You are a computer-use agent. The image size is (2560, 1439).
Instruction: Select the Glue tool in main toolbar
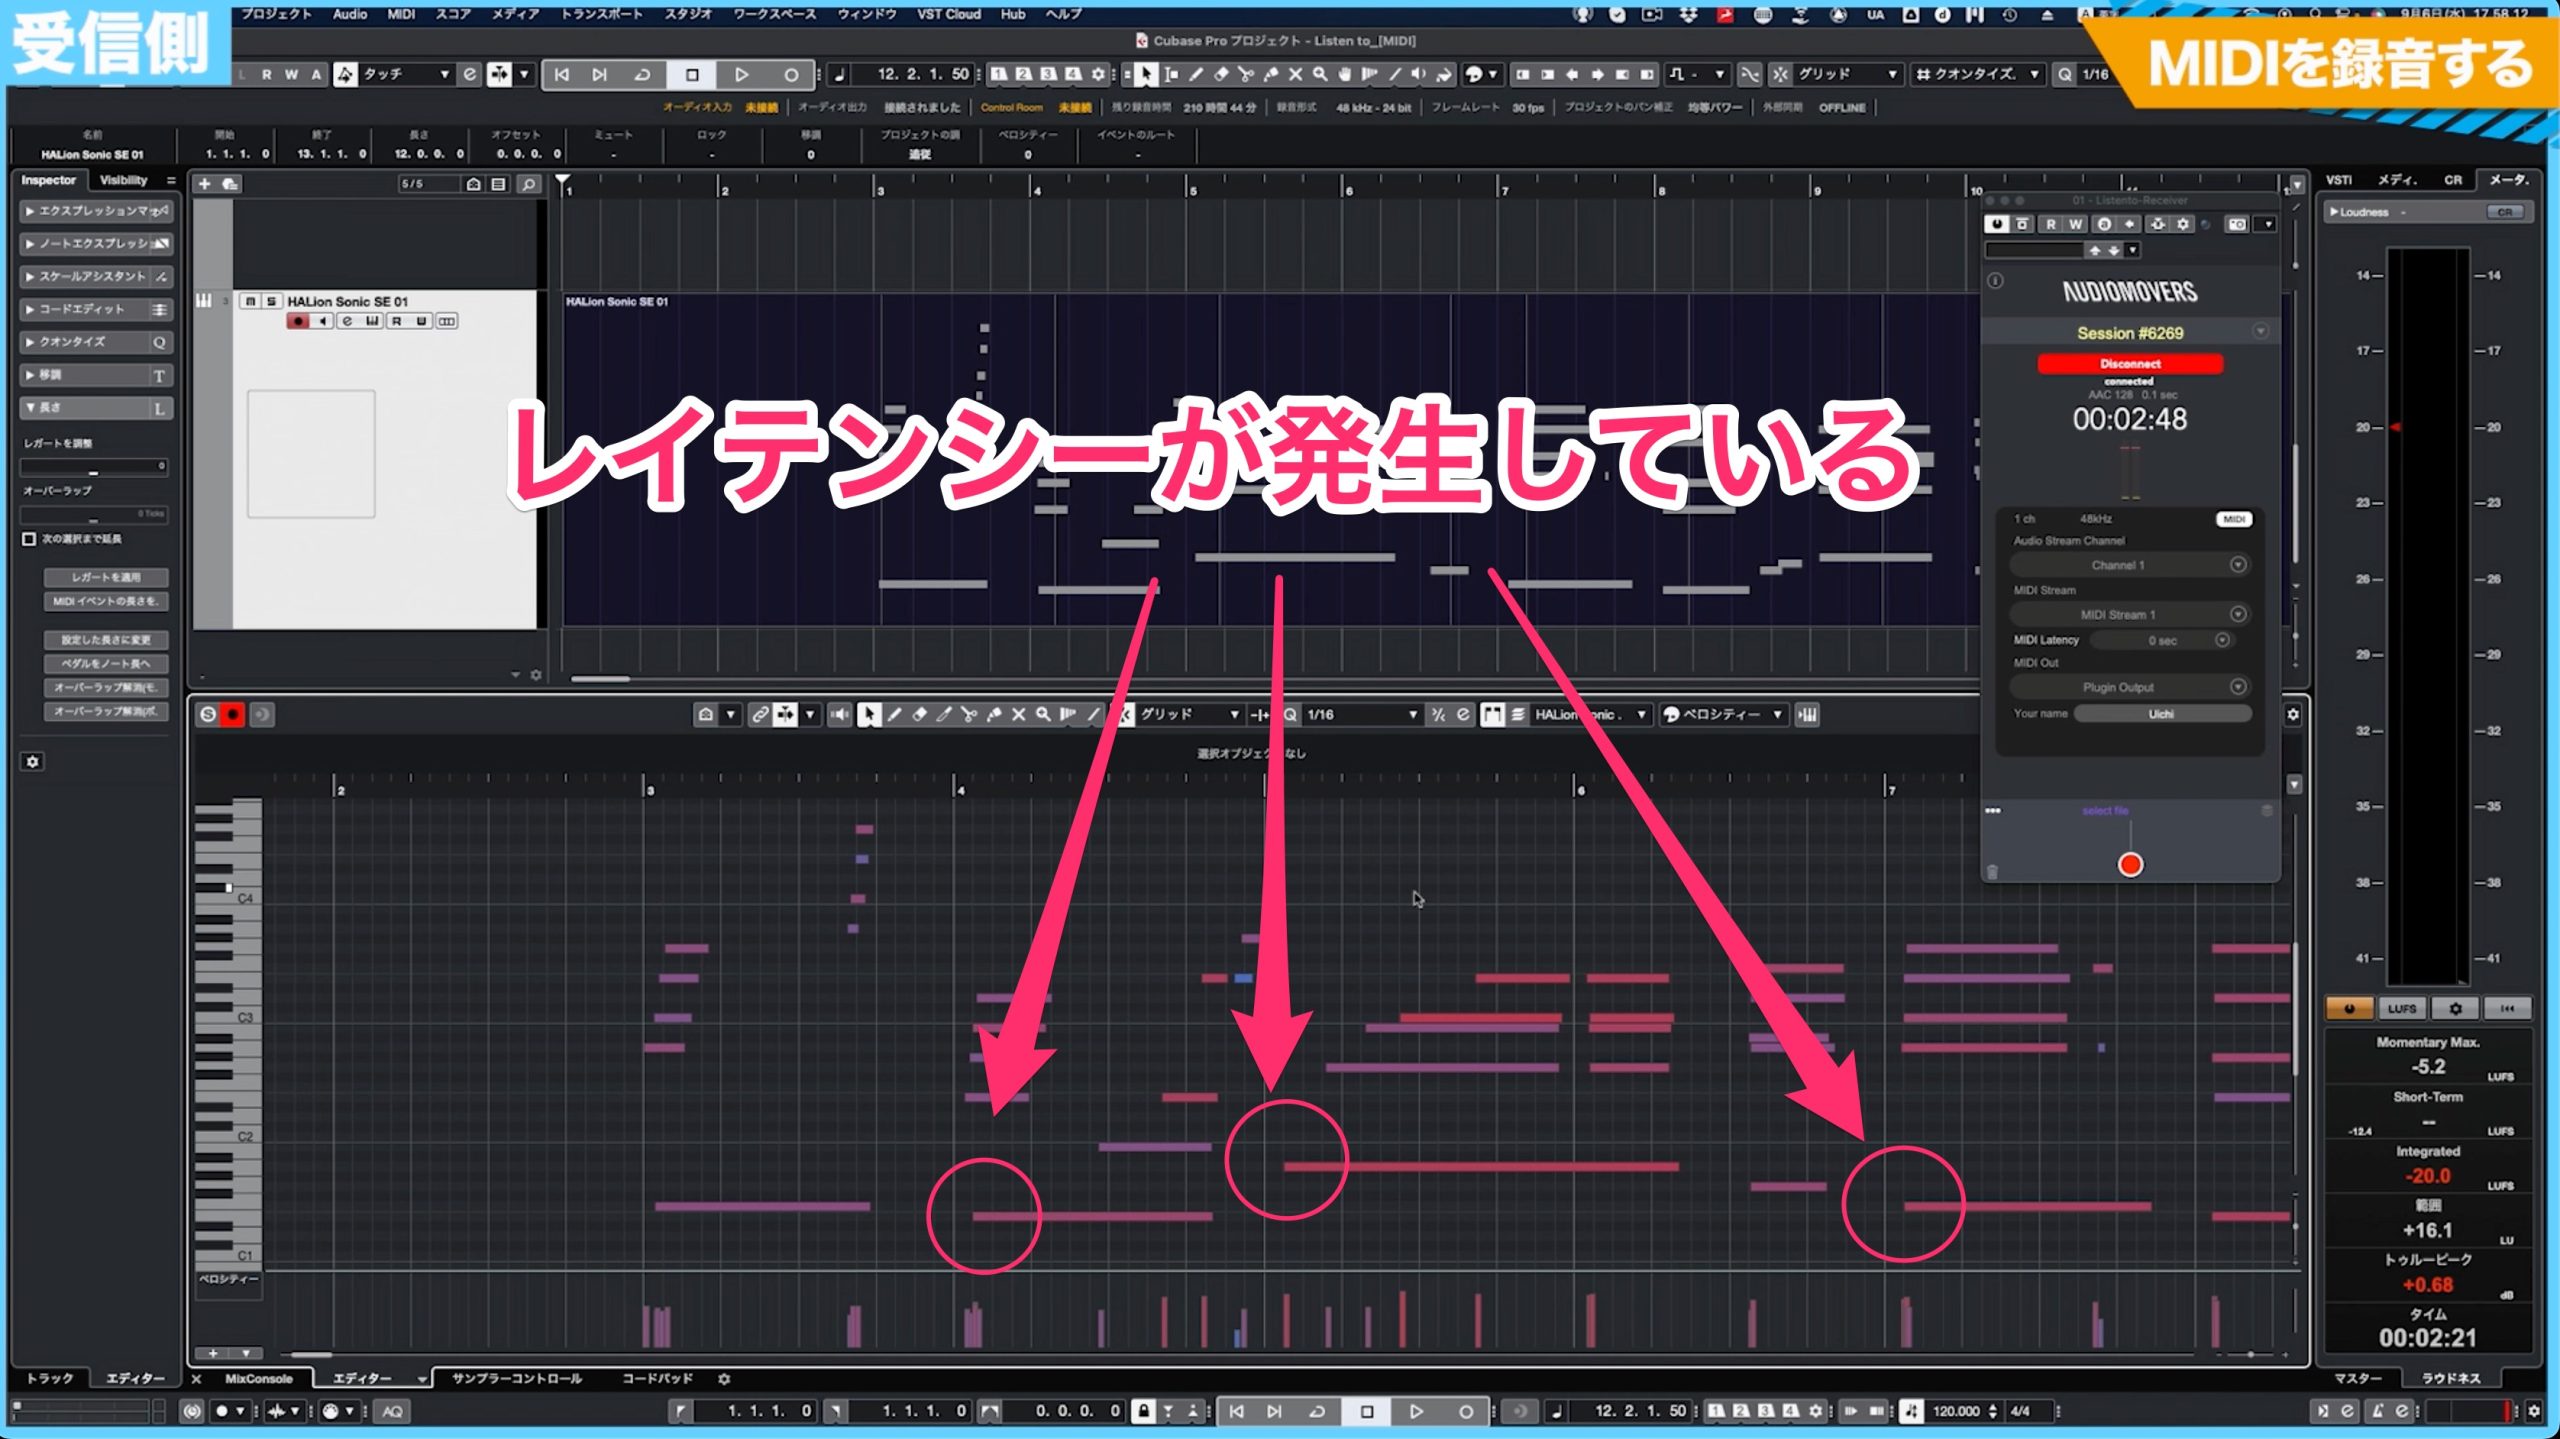pos(1271,74)
